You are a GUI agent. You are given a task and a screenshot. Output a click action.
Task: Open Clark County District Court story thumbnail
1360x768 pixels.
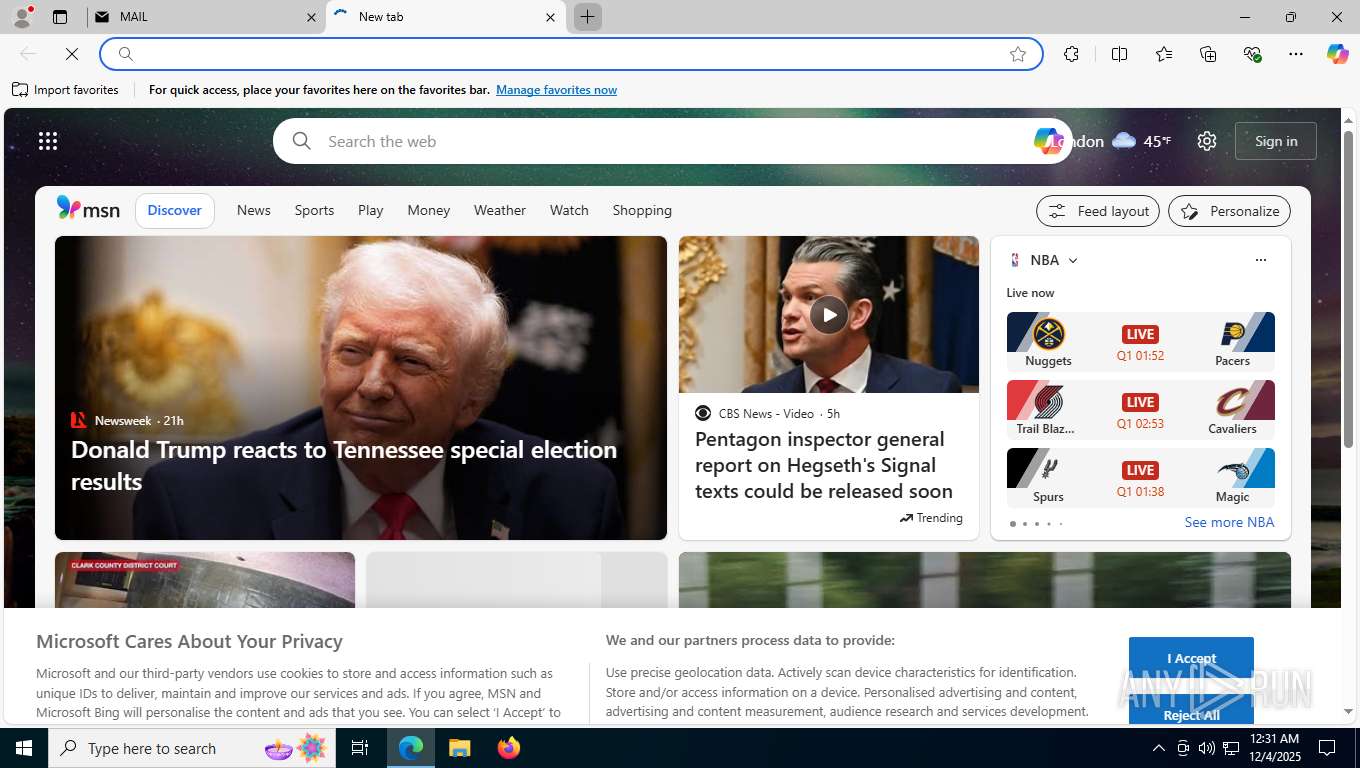tap(205, 580)
